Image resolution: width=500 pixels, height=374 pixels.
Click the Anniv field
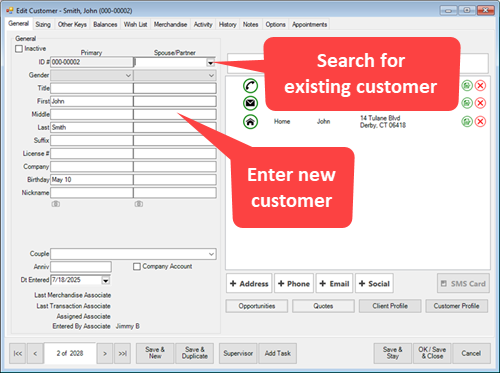81,267
